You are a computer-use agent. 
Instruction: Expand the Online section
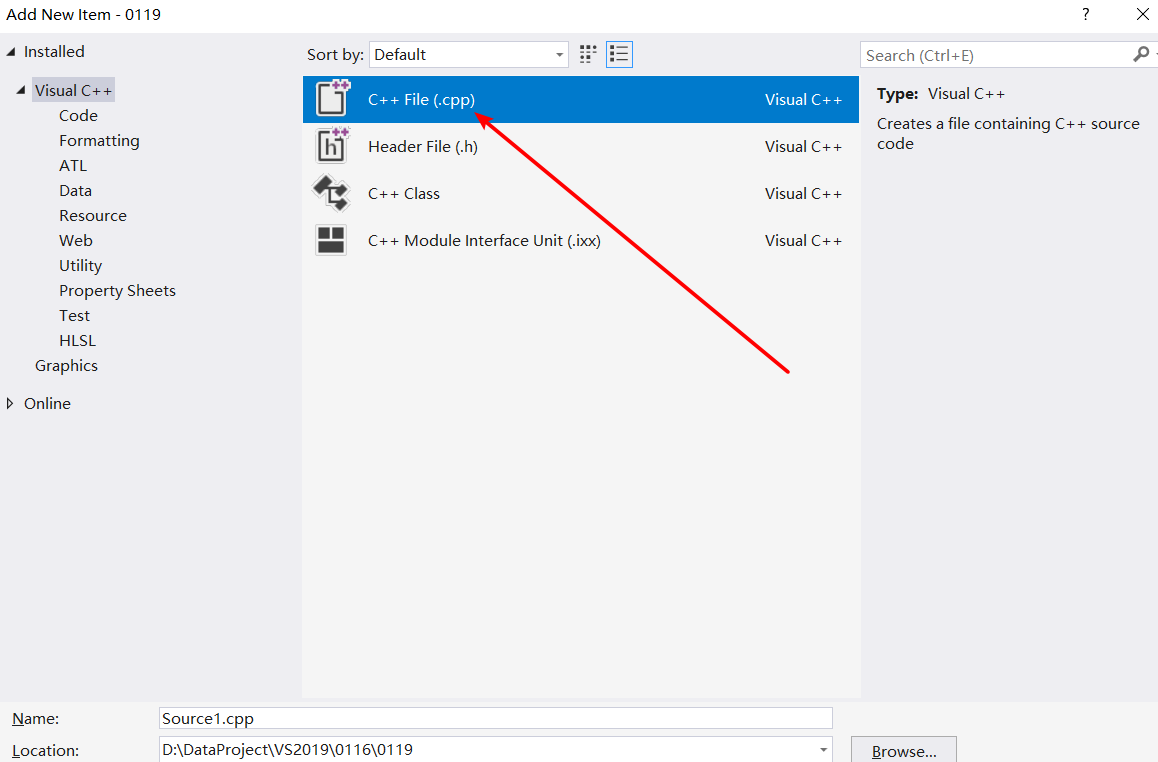(11, 403)
